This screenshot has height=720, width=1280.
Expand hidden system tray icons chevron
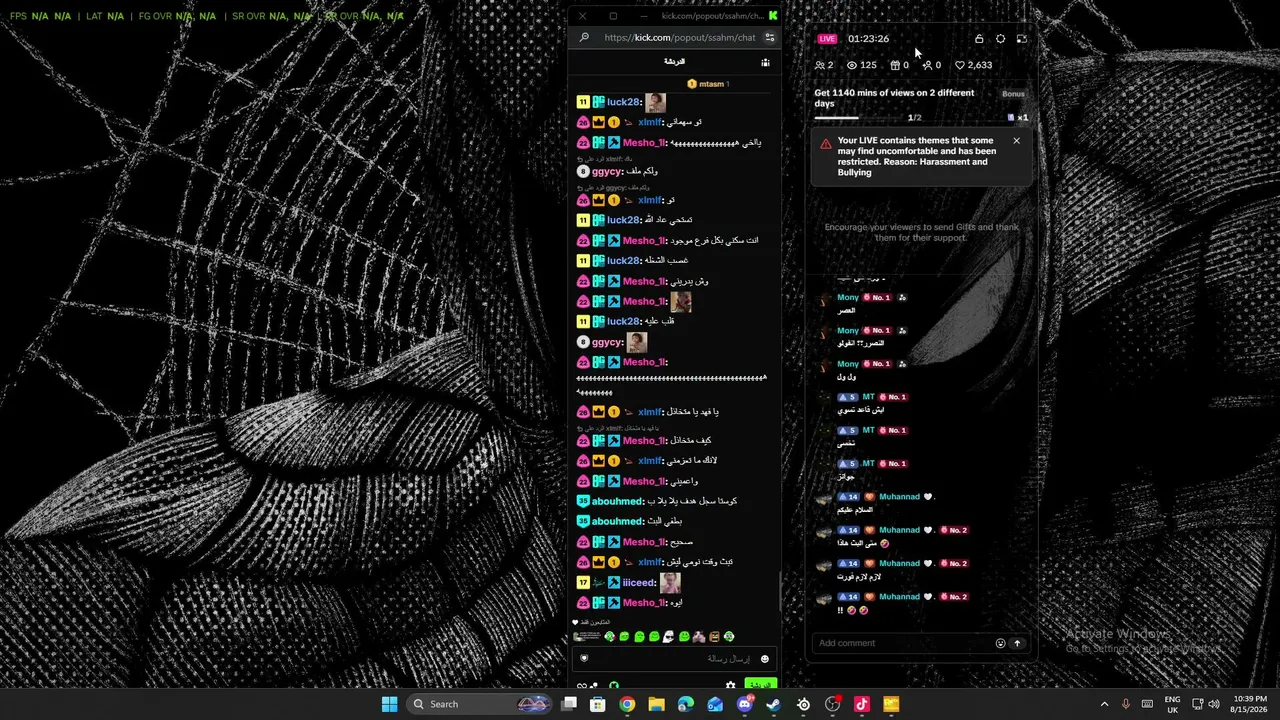pos(1104,704)
